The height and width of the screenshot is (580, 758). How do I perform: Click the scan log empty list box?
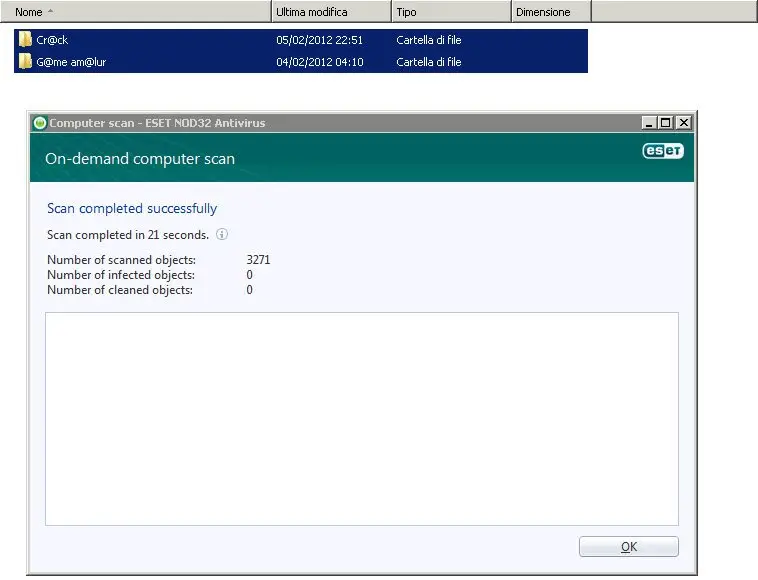pos(362,419)
